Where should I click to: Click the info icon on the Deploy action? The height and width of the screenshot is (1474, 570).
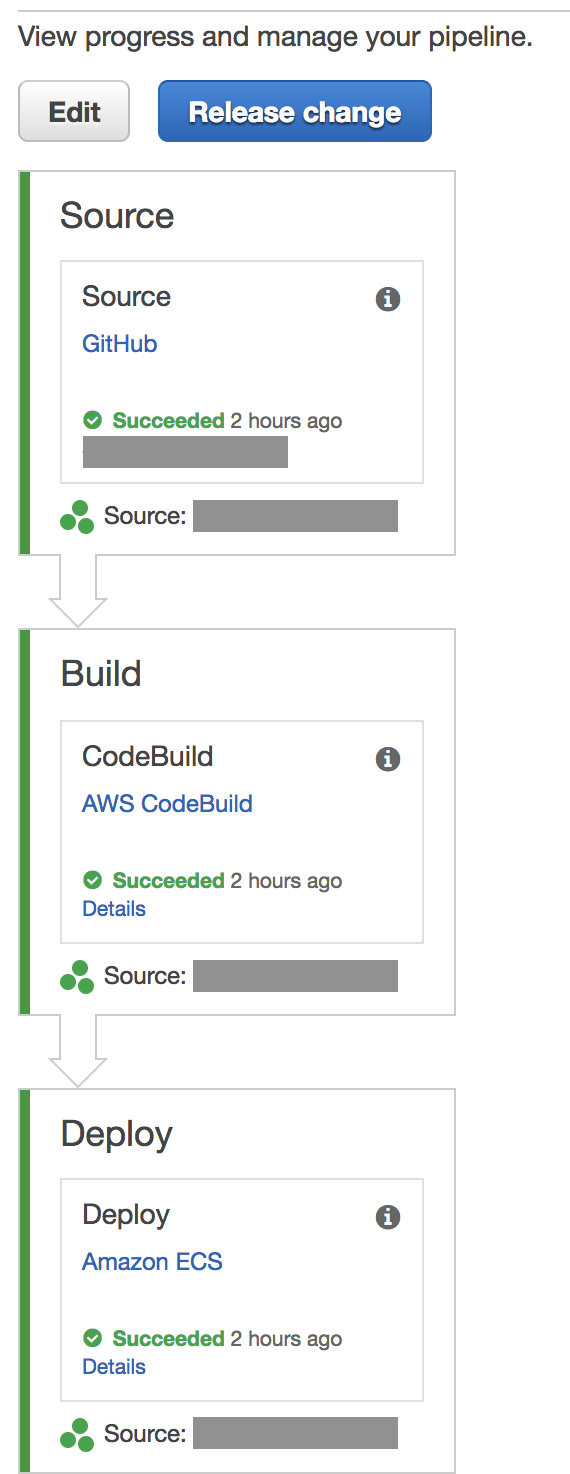(388, 1217)
